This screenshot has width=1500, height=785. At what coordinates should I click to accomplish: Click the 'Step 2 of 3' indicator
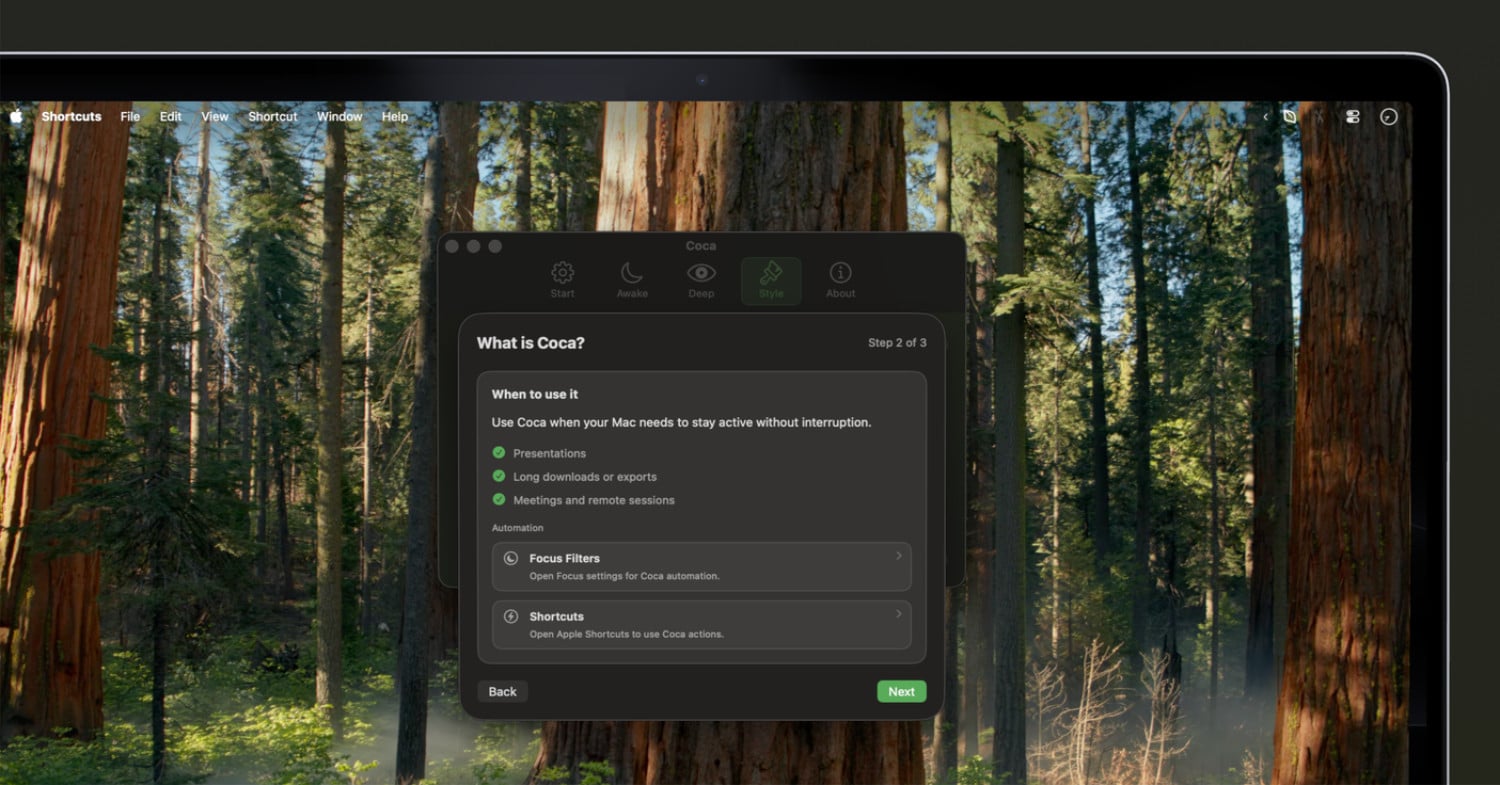[x=897, y=343]
